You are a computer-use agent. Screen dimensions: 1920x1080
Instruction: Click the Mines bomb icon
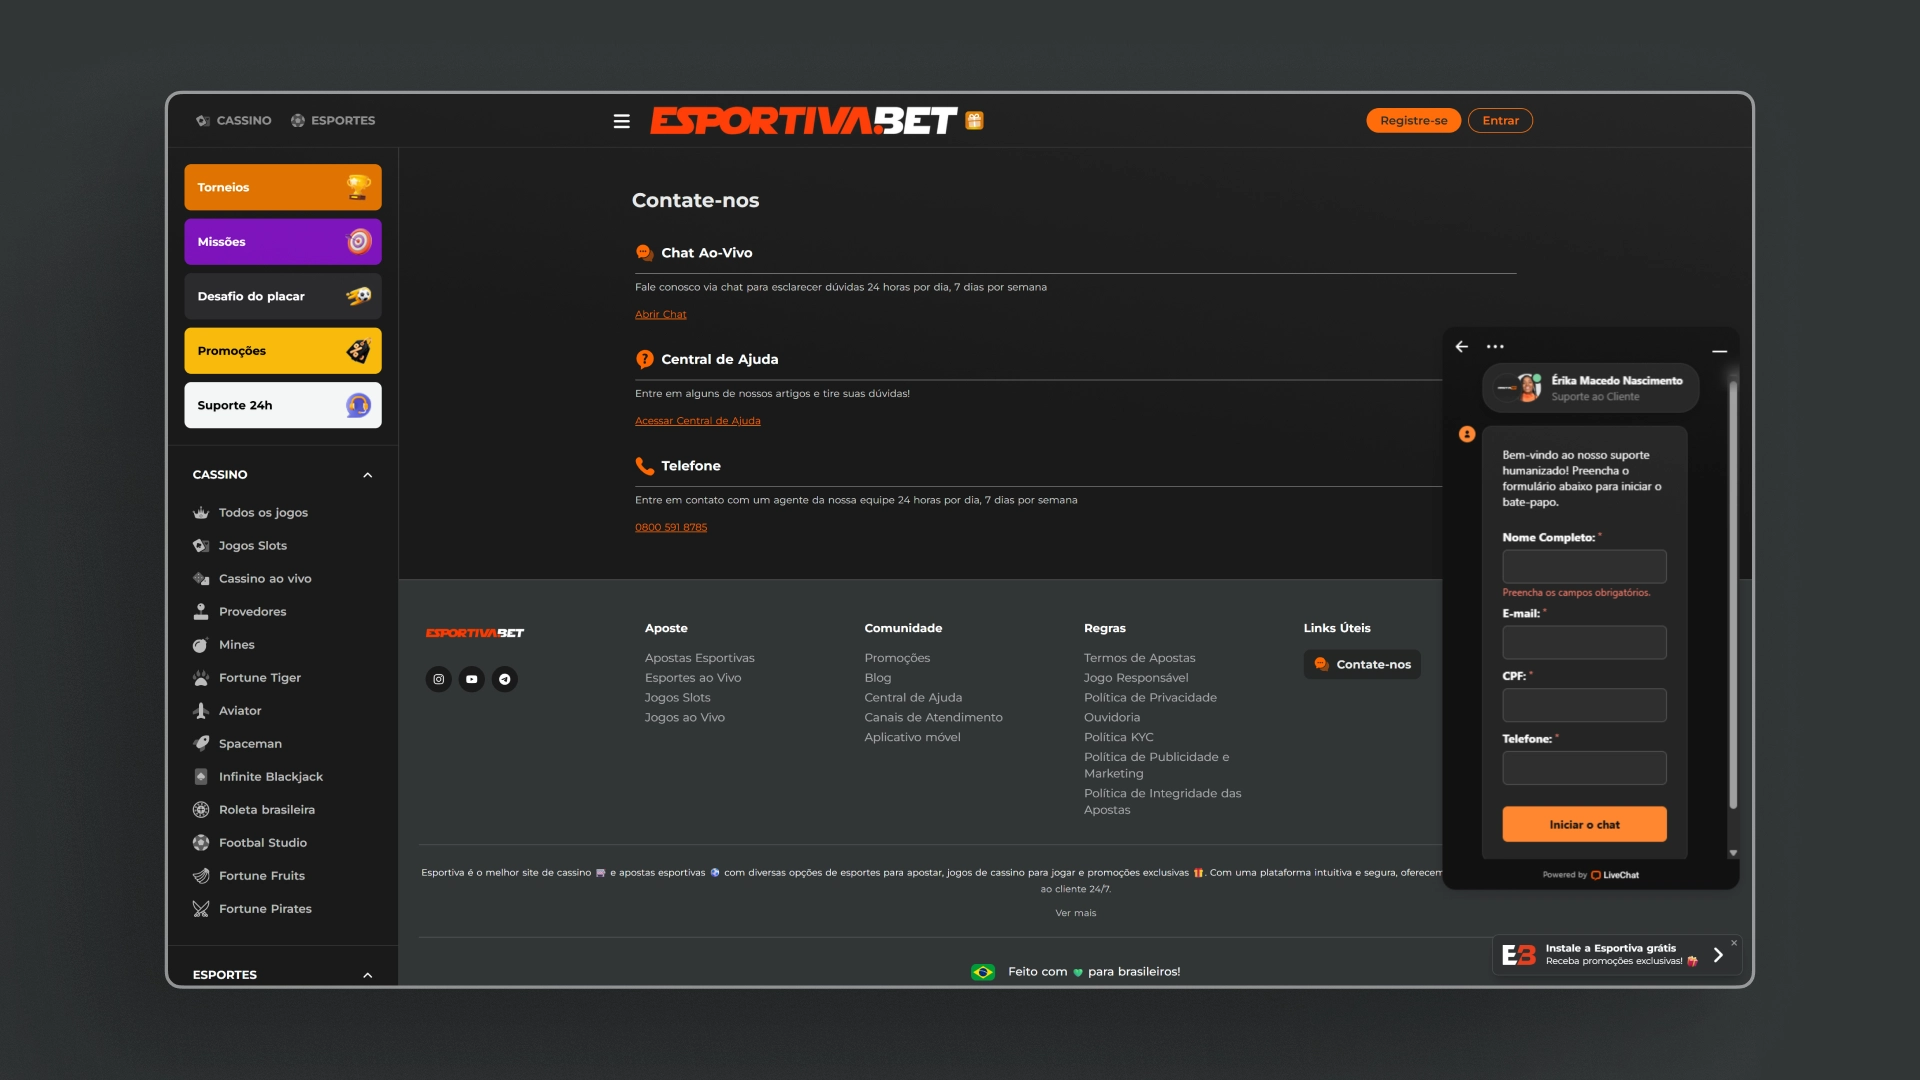click(x=201, y=645)
